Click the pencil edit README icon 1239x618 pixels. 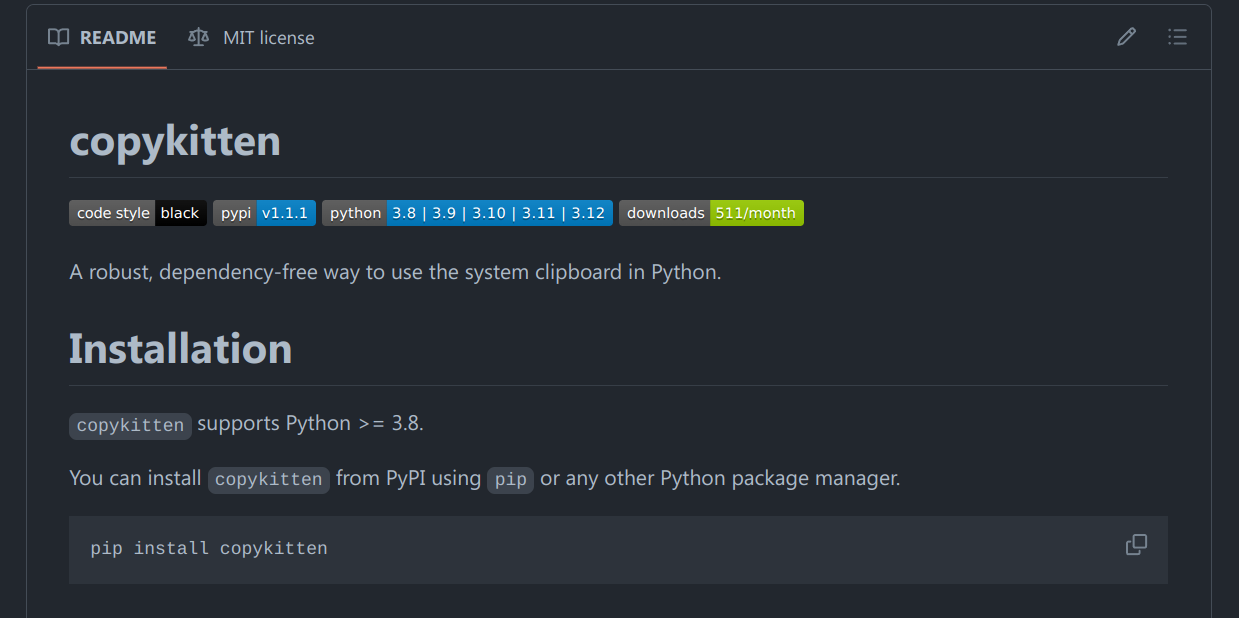pos(1126,38)
